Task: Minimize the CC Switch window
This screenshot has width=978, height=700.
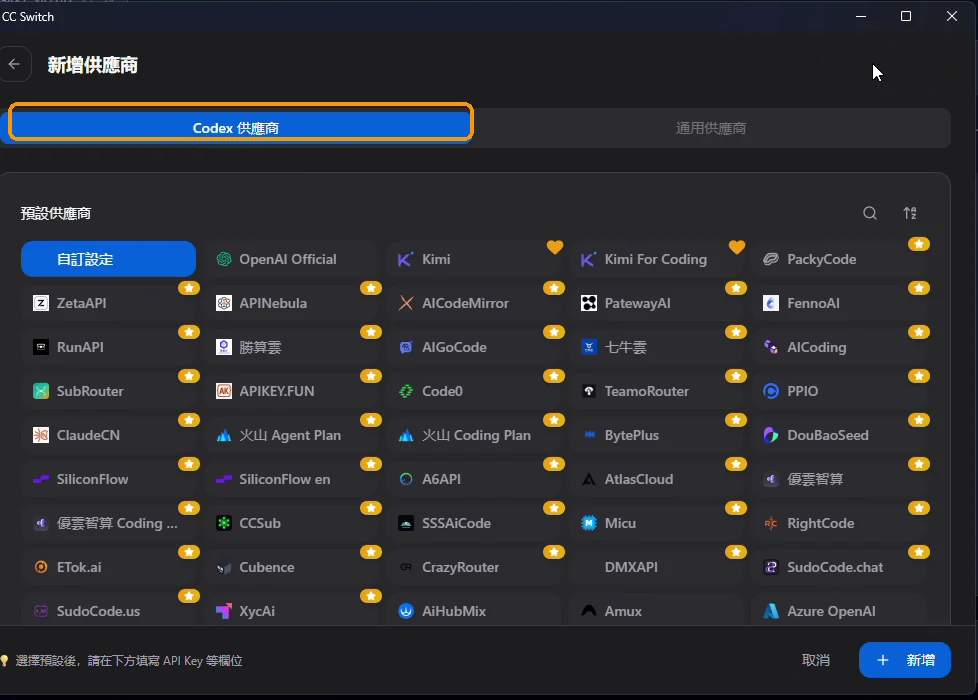Action: (861, 16)
